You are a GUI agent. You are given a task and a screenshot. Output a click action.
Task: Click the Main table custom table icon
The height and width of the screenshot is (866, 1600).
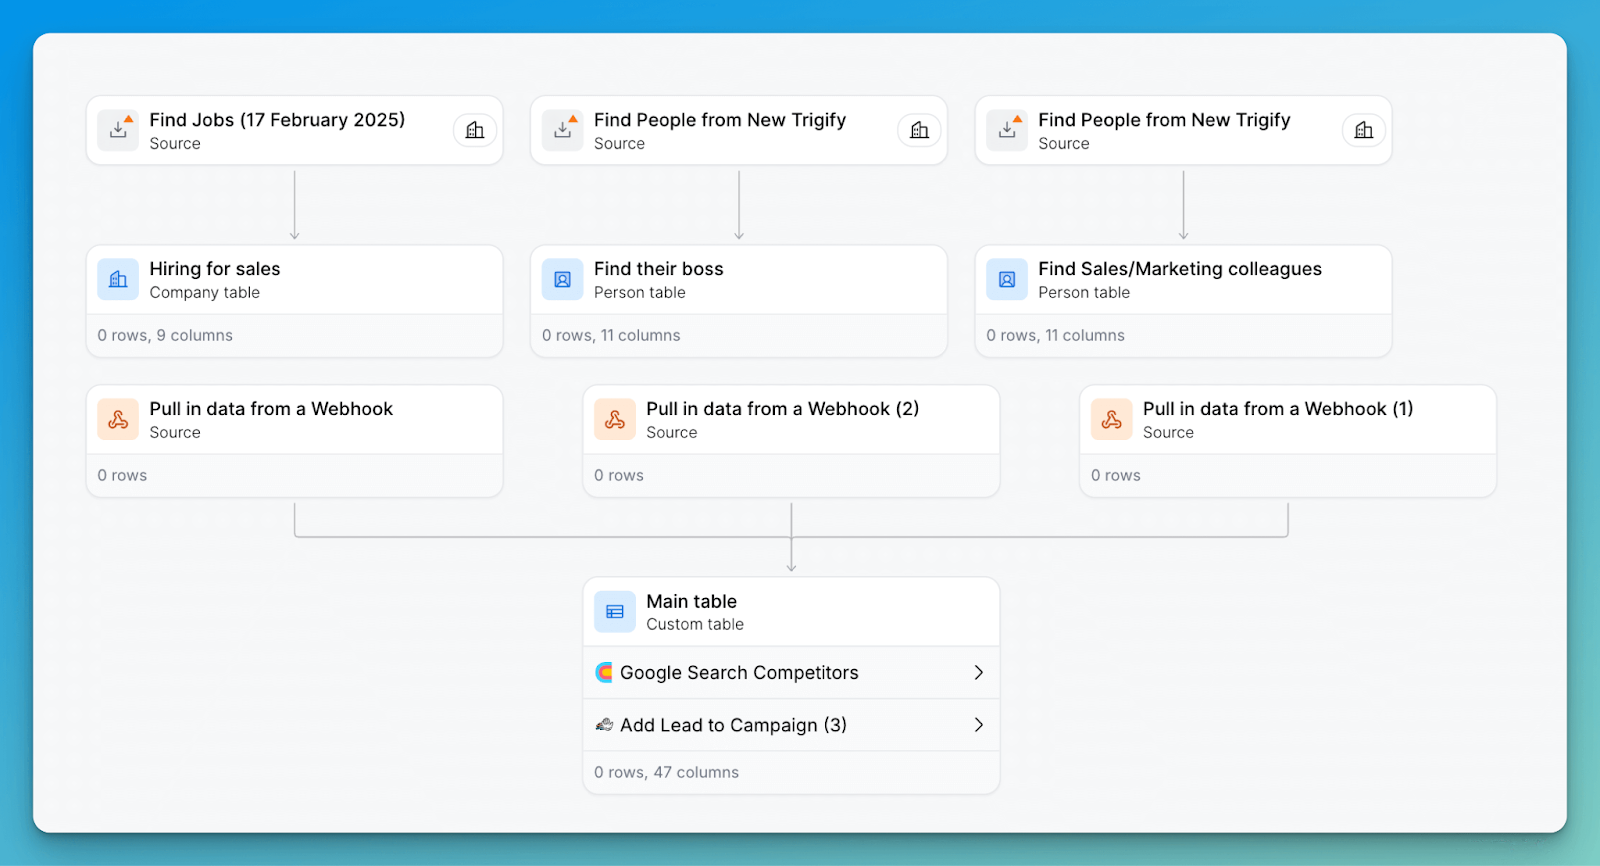pyautogui.click(x=615, y=612)
